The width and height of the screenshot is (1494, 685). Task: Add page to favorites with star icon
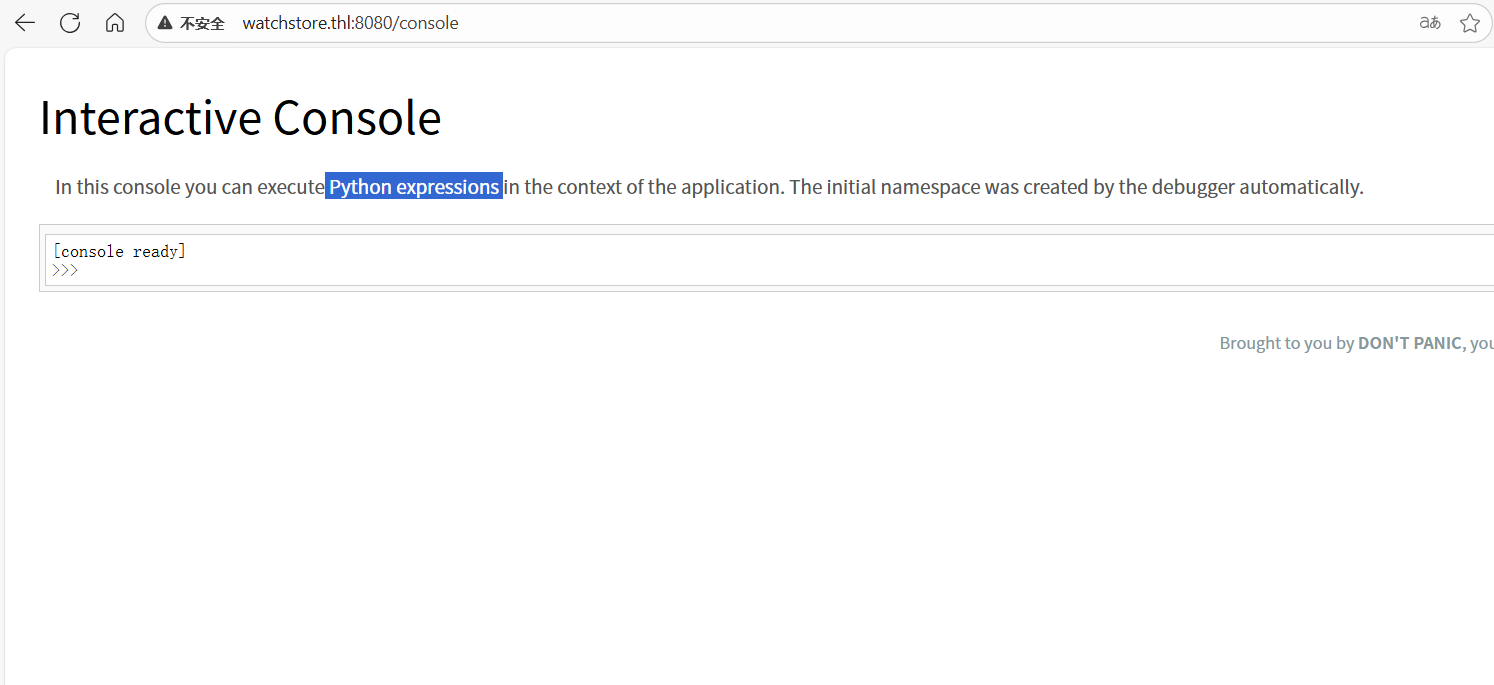[1469, 23]
